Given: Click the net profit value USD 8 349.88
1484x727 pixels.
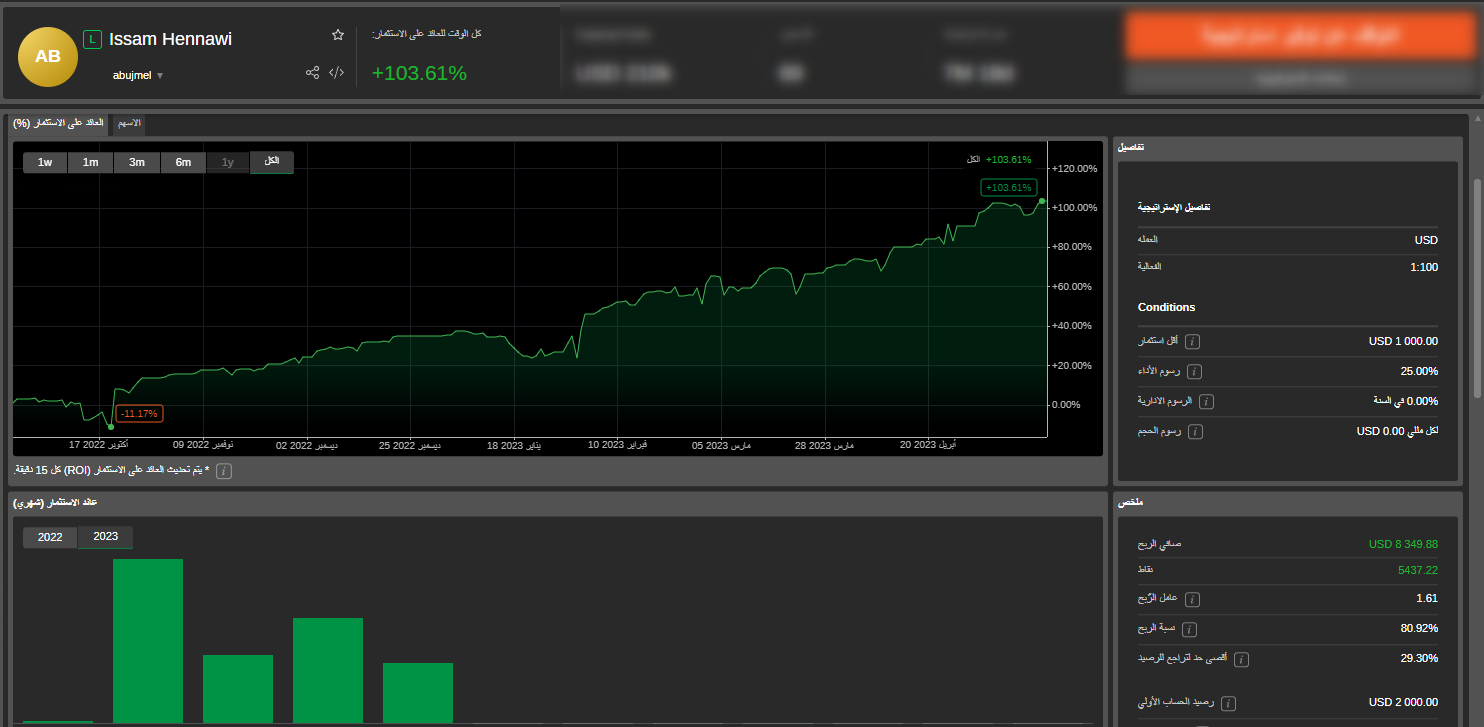Looking at the screenshot, I should coord(1403,545).
